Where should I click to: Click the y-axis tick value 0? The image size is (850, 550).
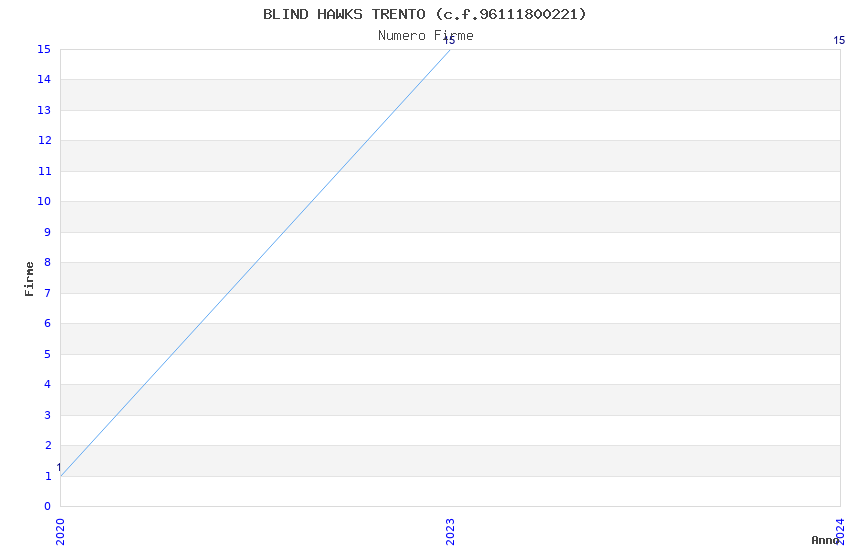(x=48, y=506)
